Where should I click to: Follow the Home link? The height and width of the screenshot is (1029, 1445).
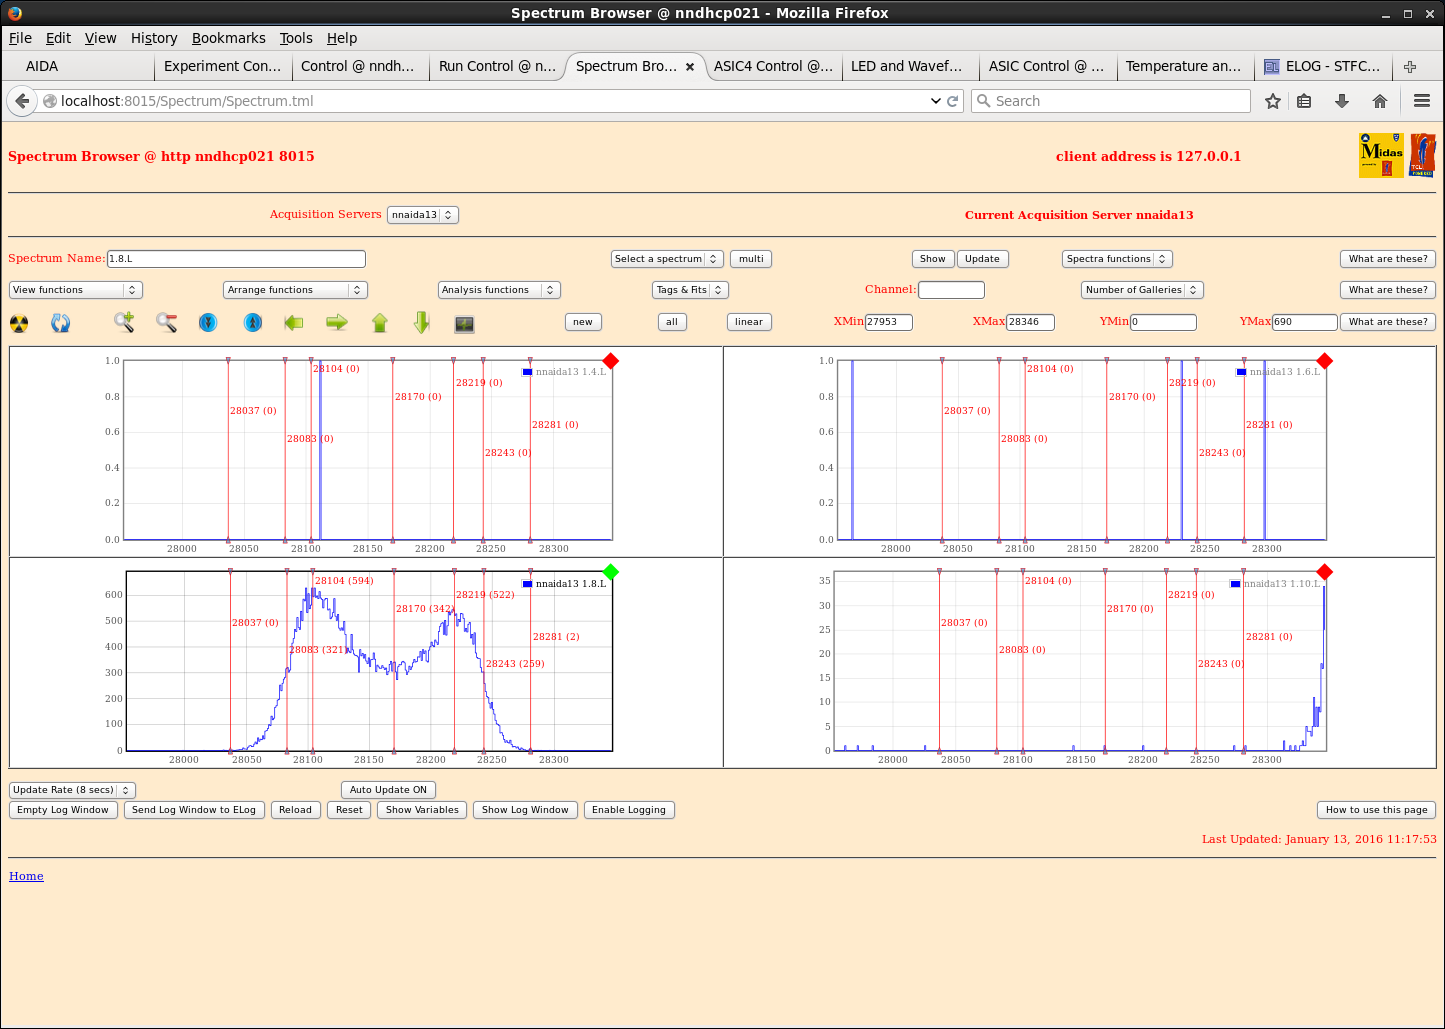click(26, 876)
